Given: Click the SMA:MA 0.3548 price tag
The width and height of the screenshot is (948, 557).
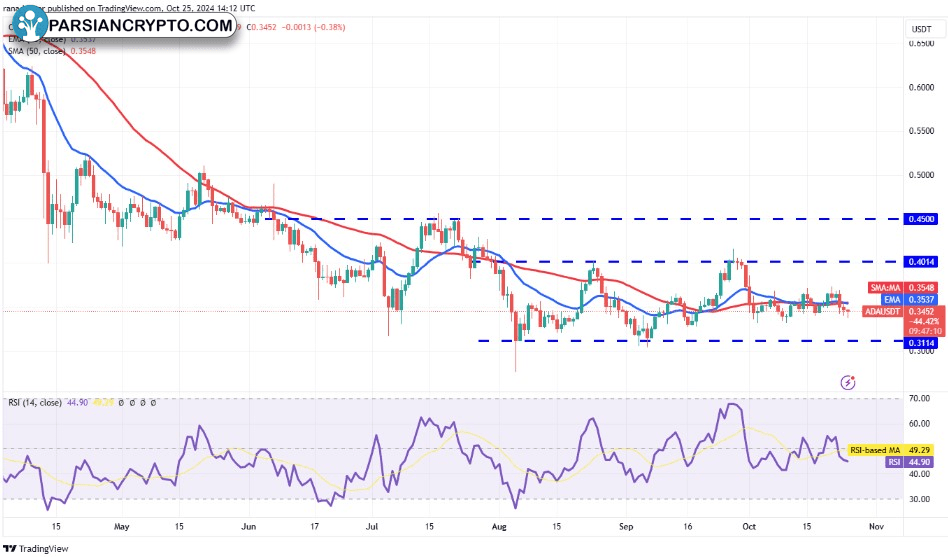Looking at the screenshot, I should 903,288.
